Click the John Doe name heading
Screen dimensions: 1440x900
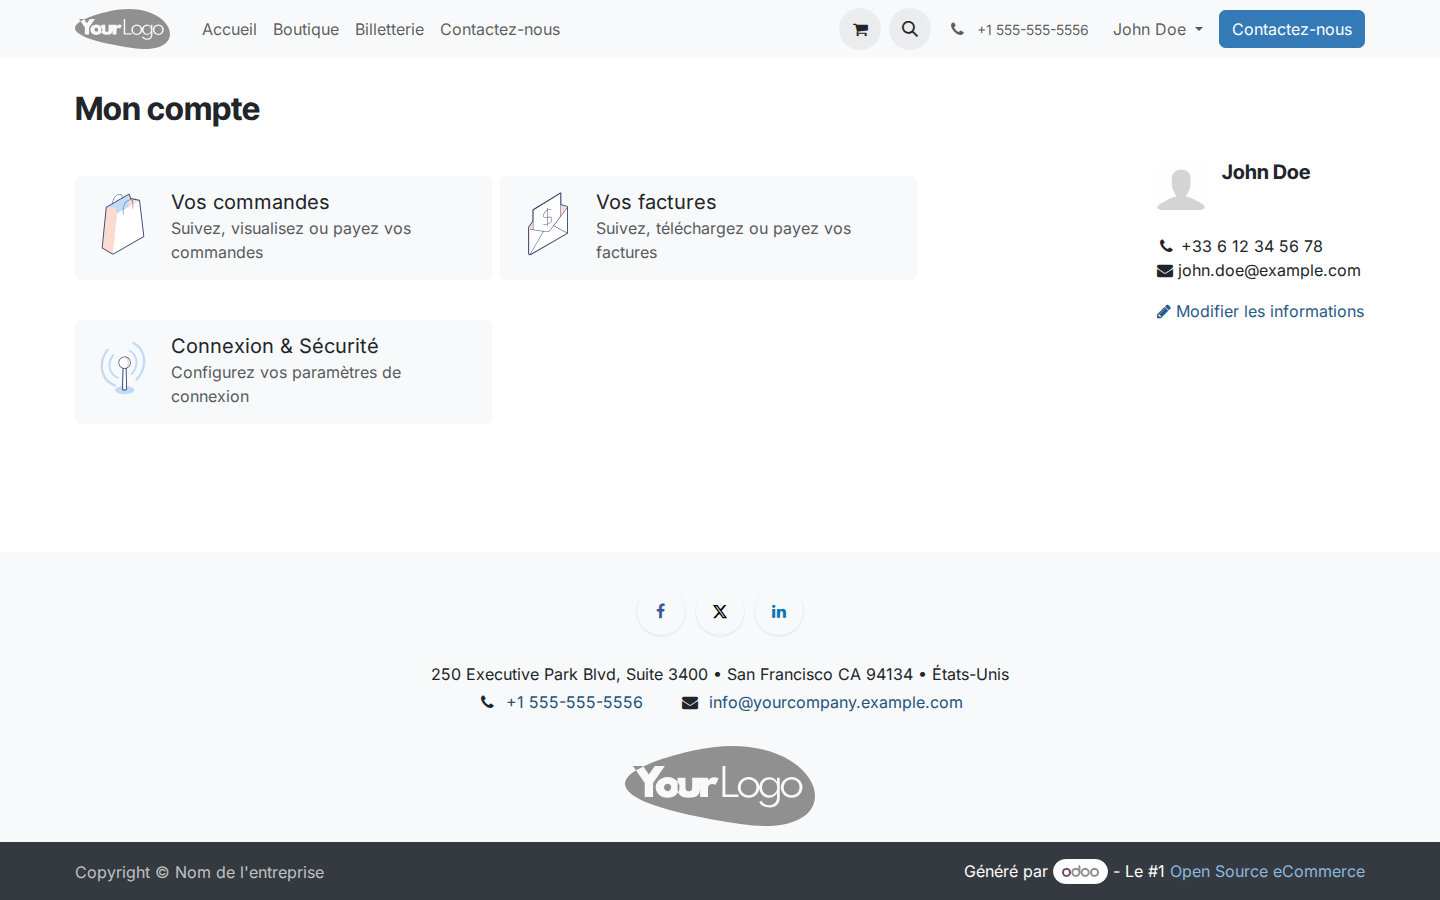click(x=1266, y=172)
